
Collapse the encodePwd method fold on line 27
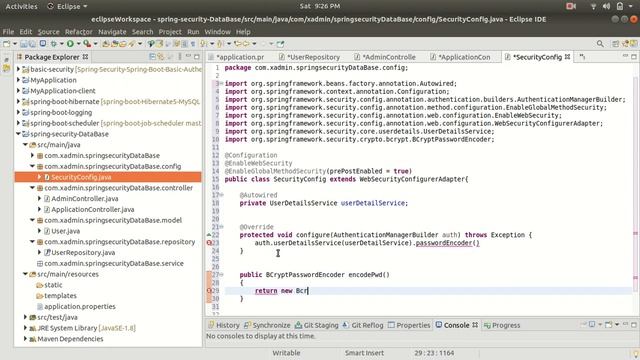pyautogui.click(x=221, y=275)
